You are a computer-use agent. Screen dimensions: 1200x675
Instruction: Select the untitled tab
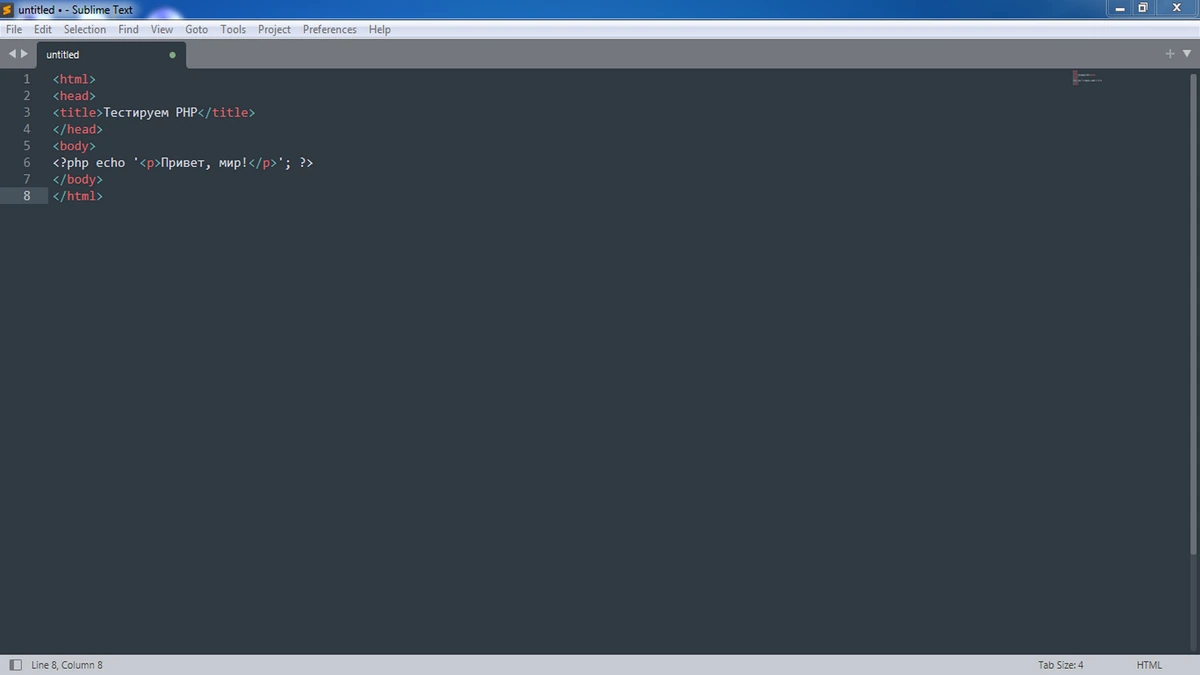point(110,55)
